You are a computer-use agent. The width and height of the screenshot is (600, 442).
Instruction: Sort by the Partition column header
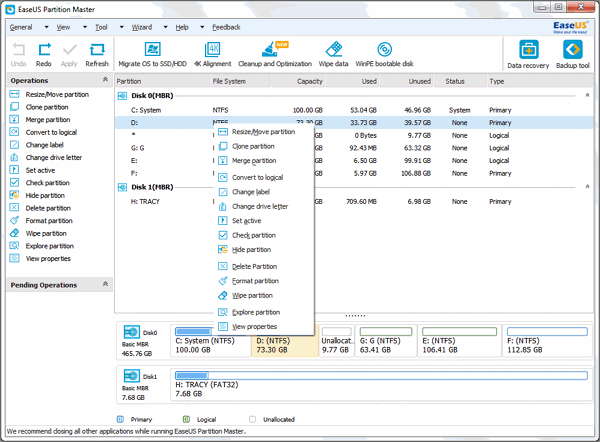tap(162, 81)
